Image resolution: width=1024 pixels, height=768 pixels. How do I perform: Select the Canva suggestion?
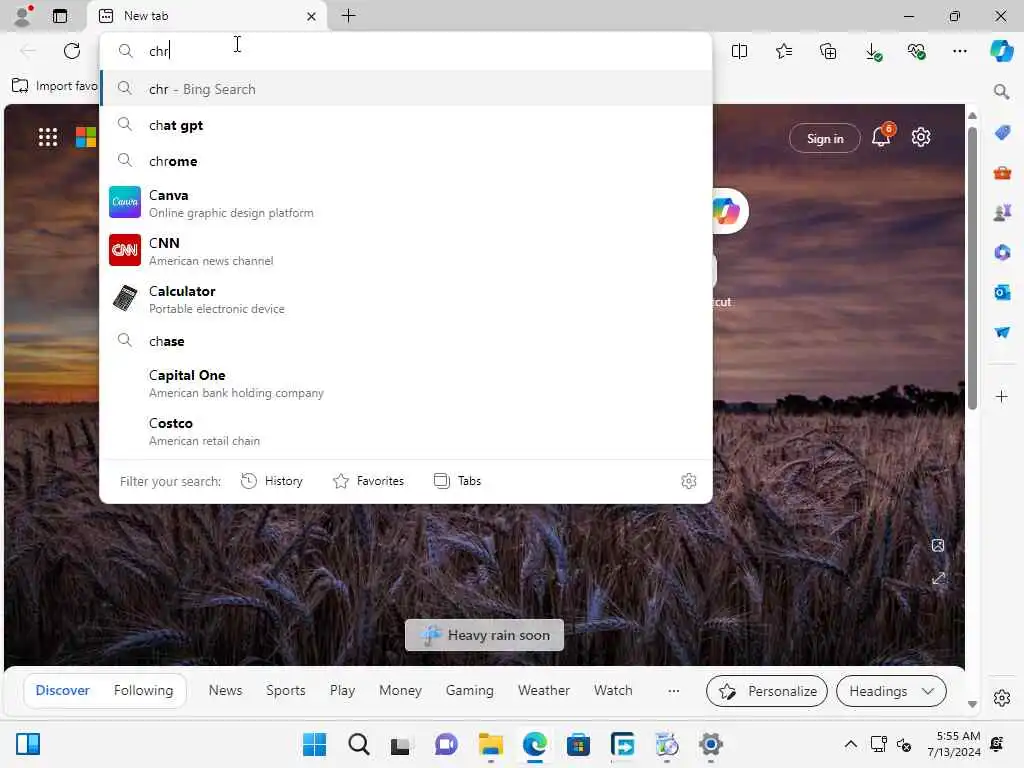[x=406, y=203]
